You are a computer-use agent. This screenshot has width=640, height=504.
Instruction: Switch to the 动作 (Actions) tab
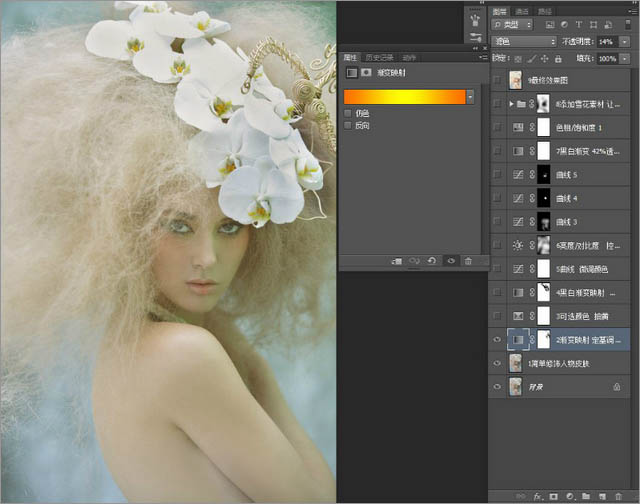pos(410,57)
